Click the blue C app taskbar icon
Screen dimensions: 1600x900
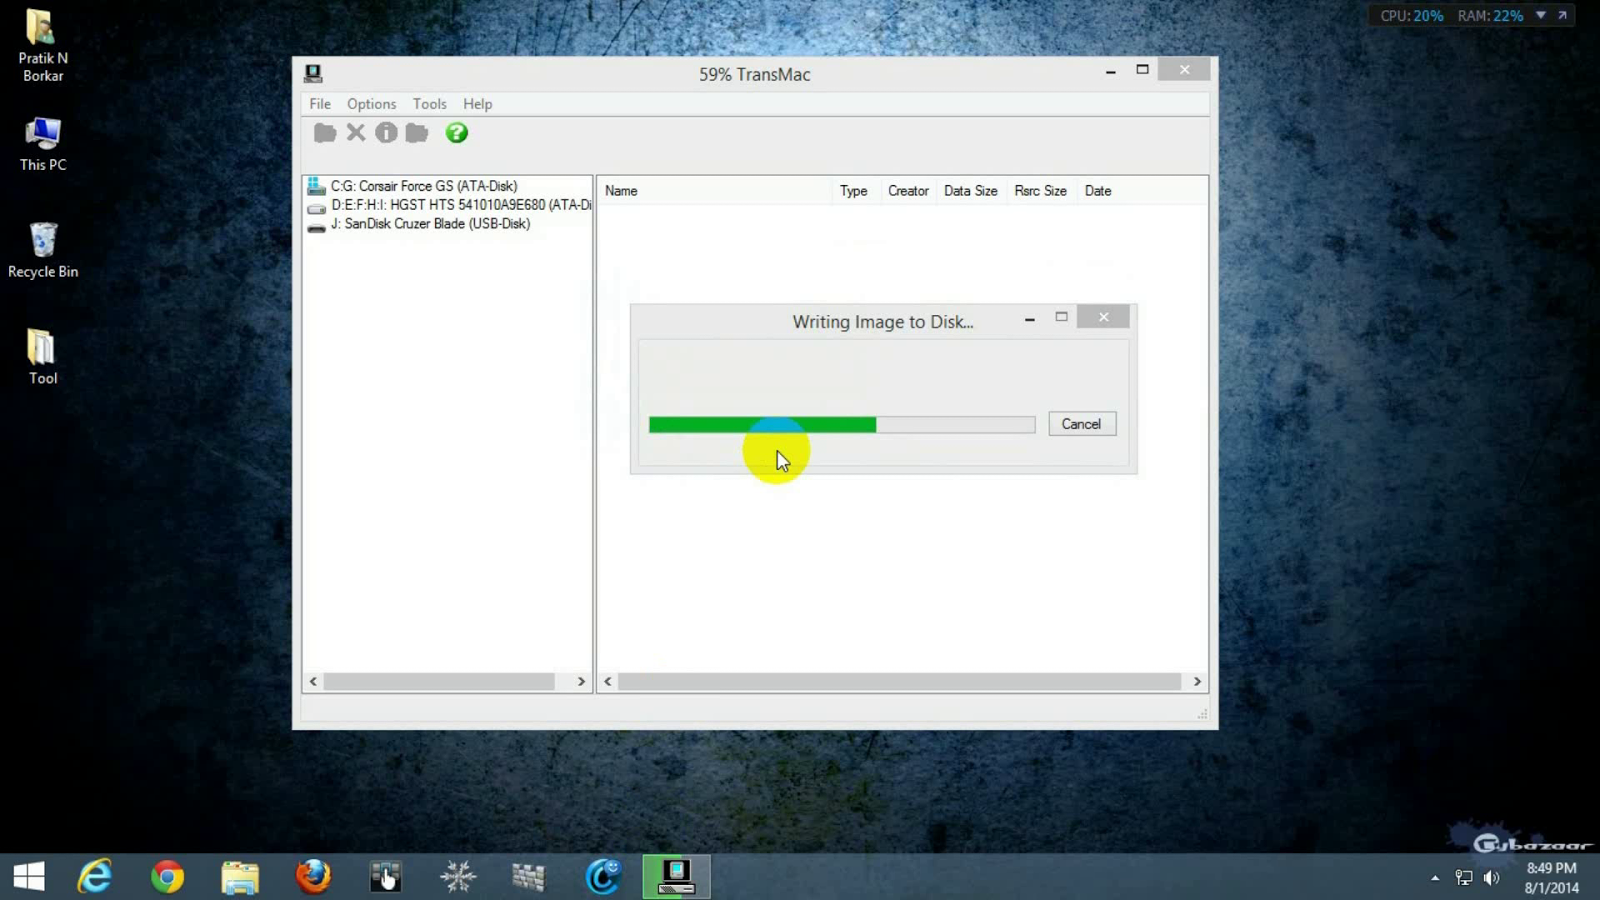point(603,877)
